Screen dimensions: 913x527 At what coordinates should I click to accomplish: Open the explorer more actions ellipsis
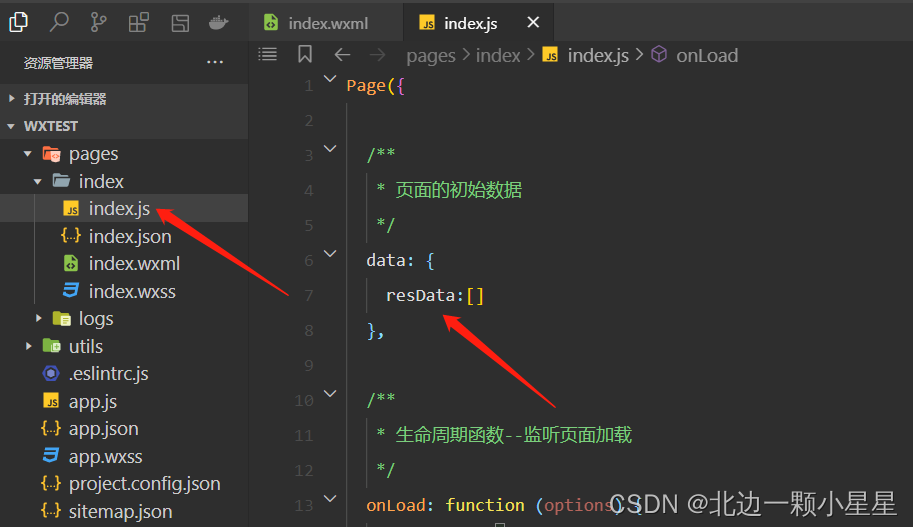tap(215, 62)
